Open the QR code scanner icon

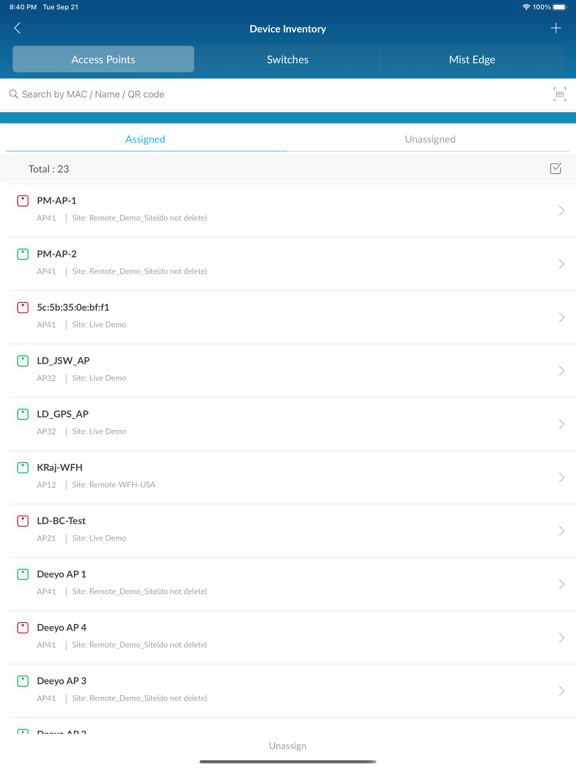[x=560, y=94]
